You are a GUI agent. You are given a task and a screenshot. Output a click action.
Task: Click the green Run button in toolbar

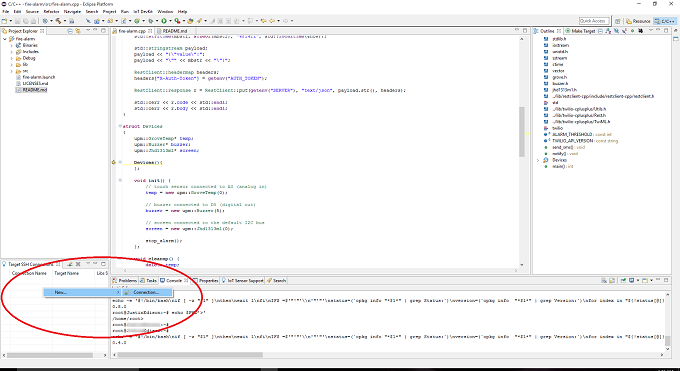[164, 21]
